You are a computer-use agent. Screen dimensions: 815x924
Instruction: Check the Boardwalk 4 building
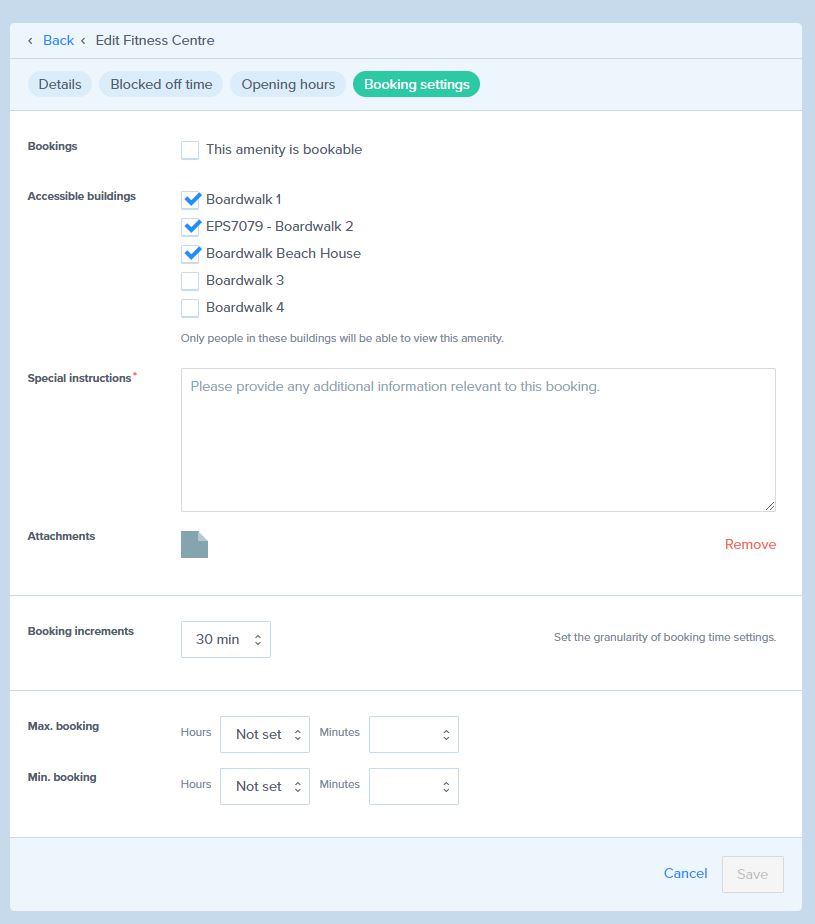point(190,308)
